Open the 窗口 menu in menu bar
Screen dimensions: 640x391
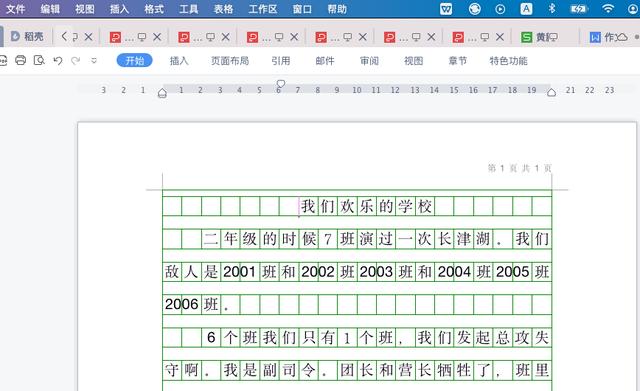pos(302,9)
